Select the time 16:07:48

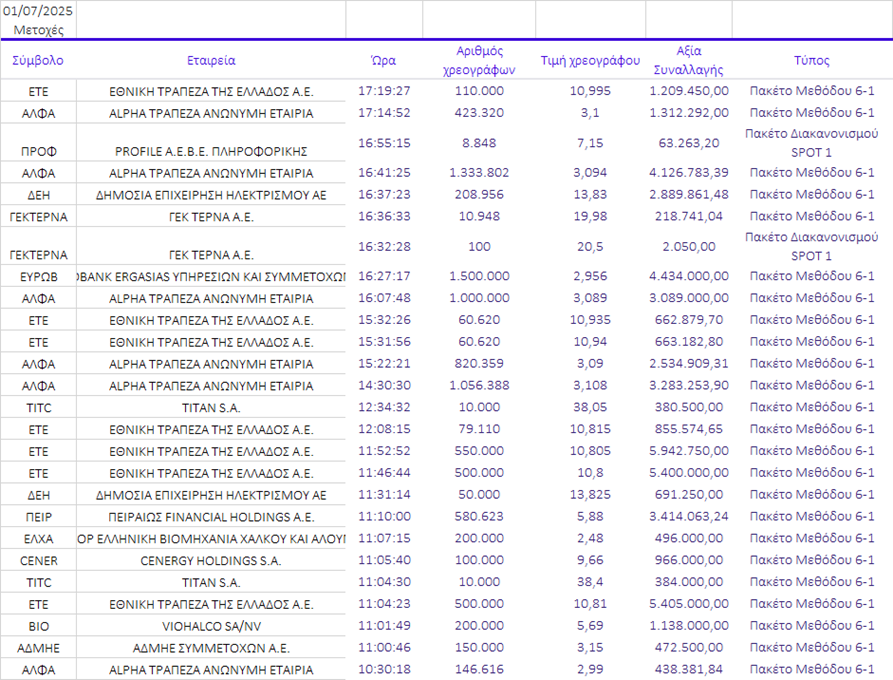coord(384,298)
